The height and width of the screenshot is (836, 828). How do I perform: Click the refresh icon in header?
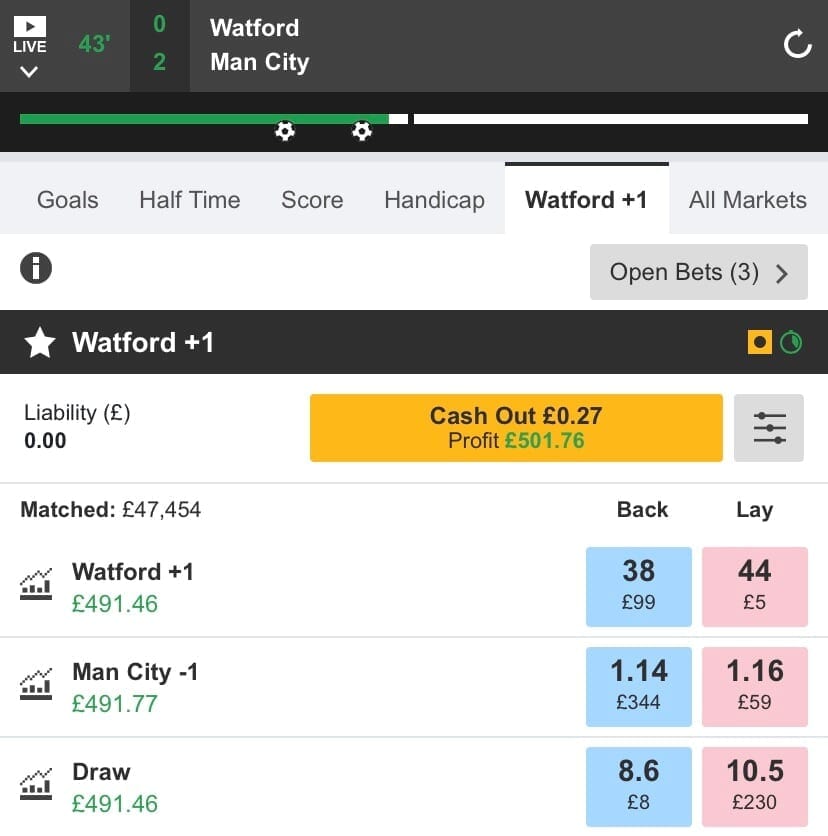click(x=797, y=44)
